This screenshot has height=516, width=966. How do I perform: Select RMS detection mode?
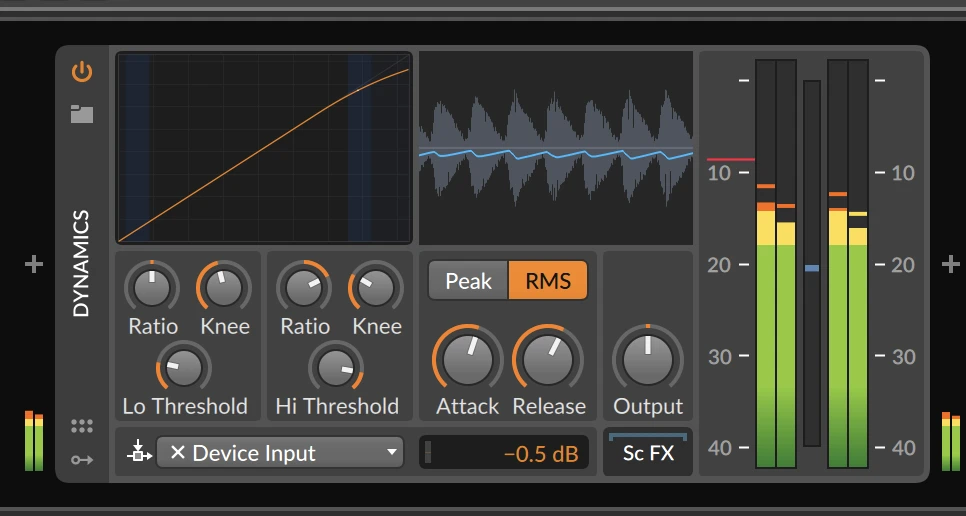548,281
